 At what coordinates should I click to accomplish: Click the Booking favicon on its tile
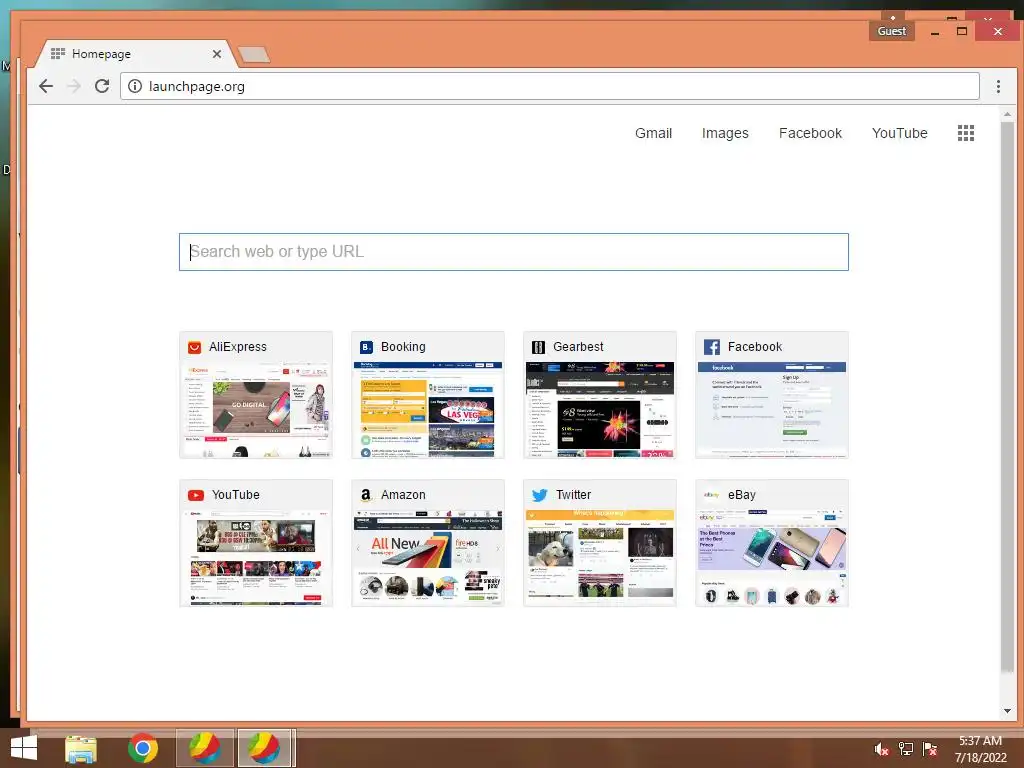366,347
